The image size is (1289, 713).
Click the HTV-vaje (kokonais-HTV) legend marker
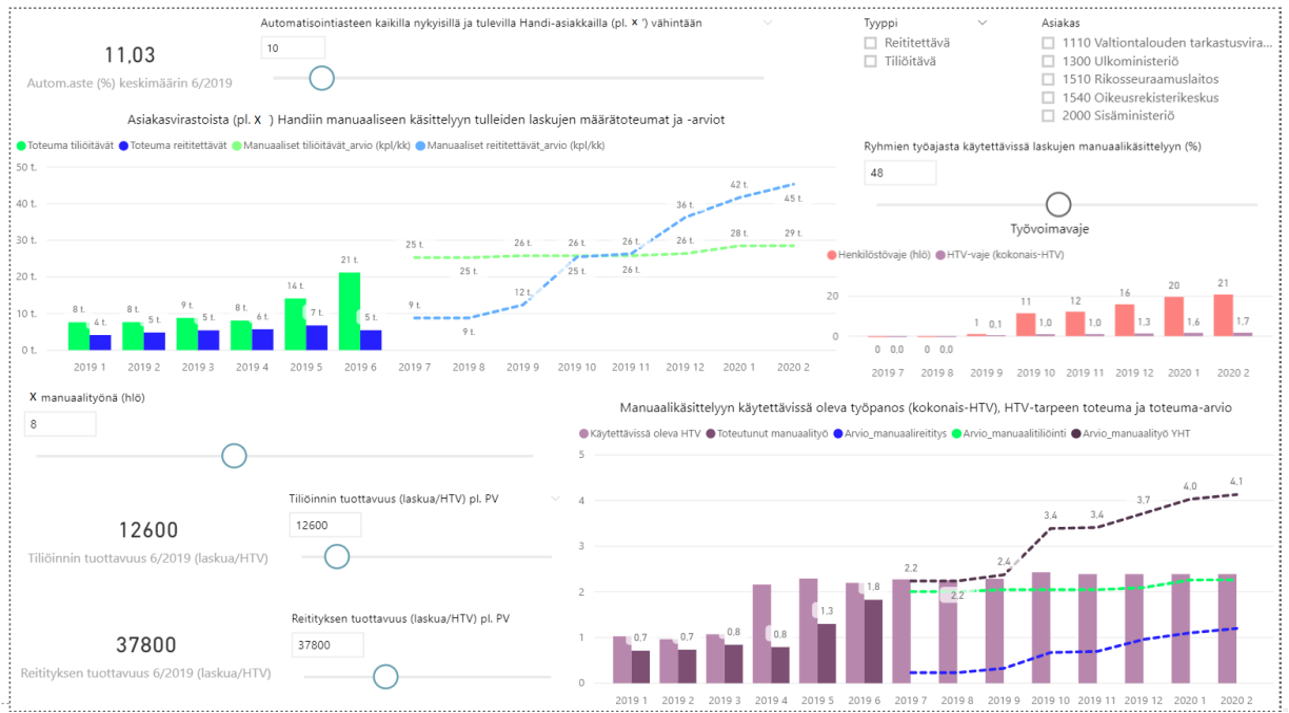(940, 255)
